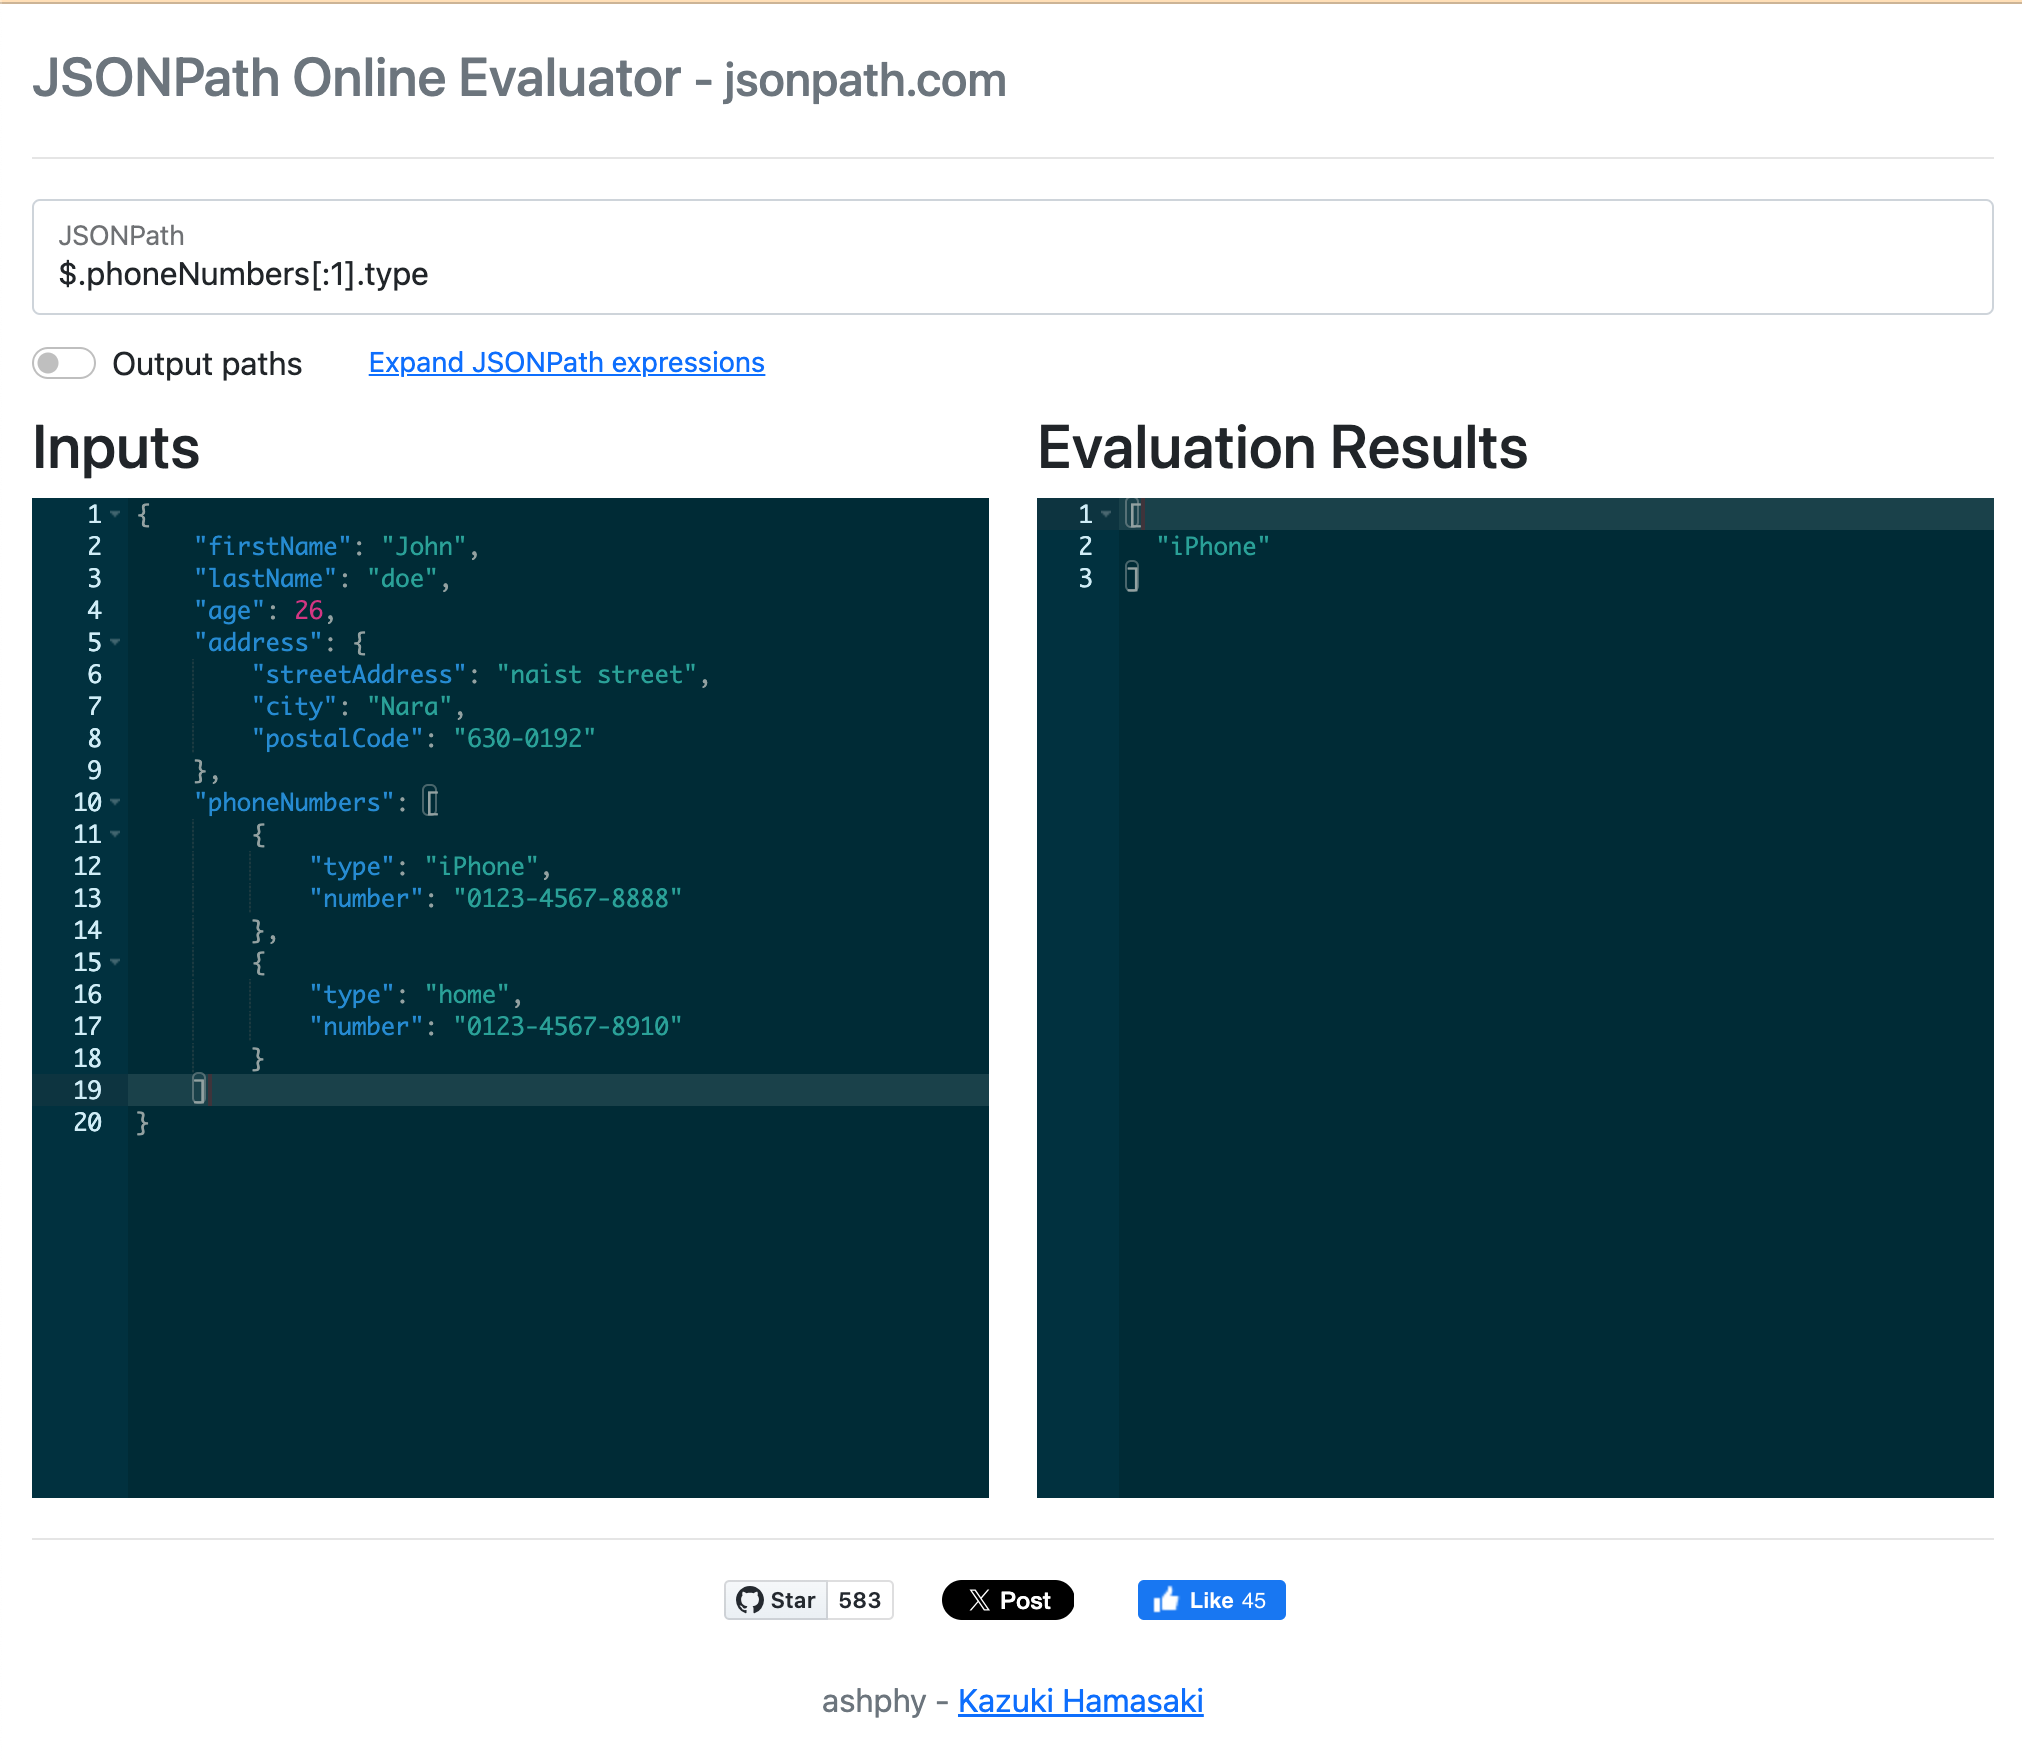Image resolution: width=2022 pixels, height=1760 pixels.
Task: Fold the first phone number object
Action: (x=116, y=834)
